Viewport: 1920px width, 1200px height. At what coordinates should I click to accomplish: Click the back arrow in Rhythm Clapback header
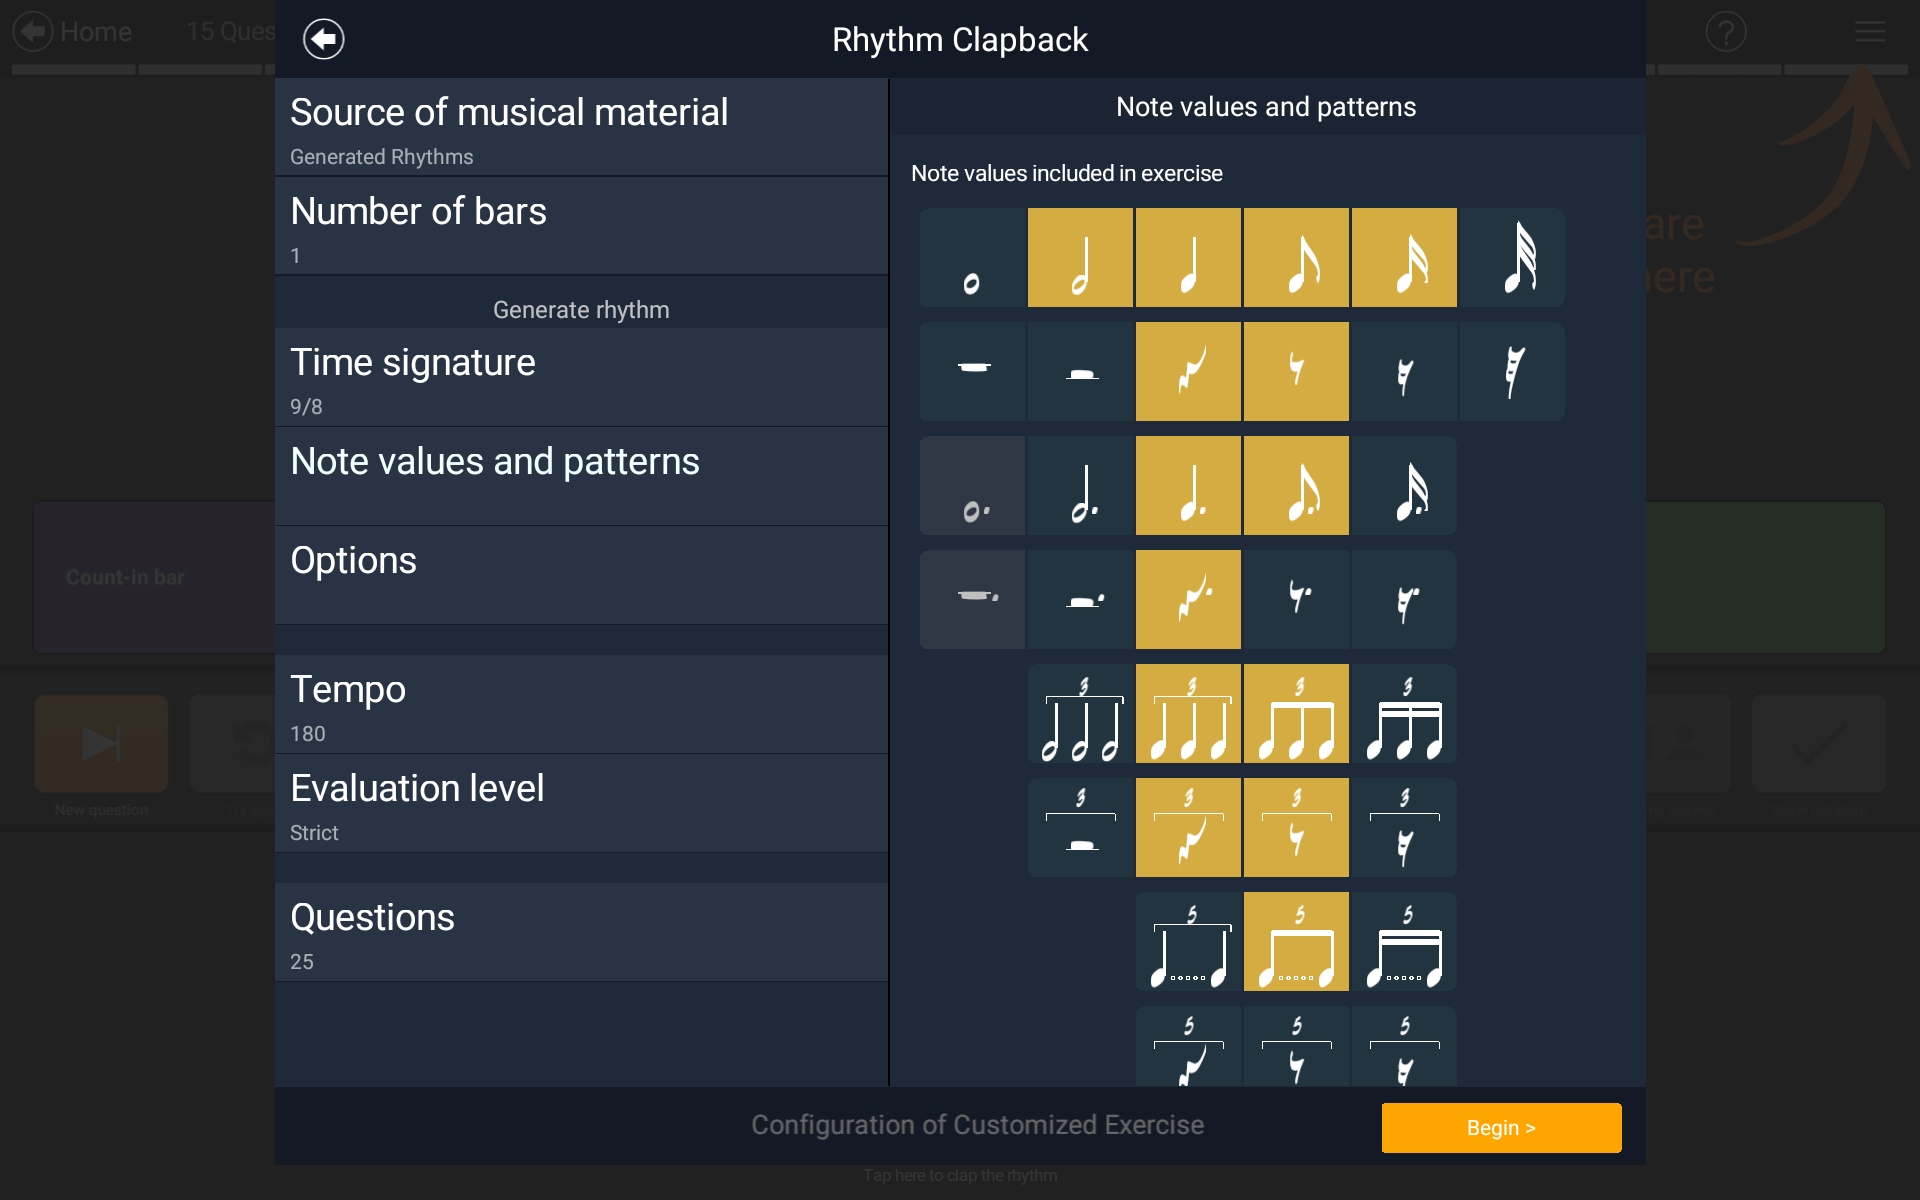click(x=324, y=40)
